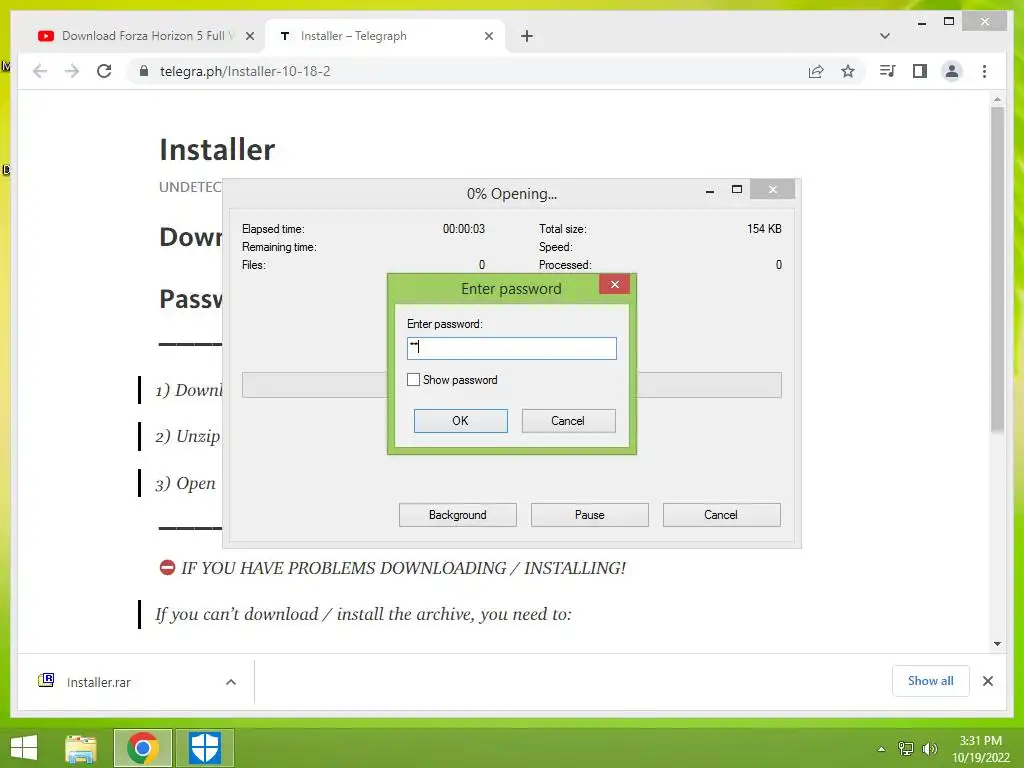Bookmark this page with the star
The height and width of the screenshot is (768, 1024).
pyautogui.click(x=848, y=71)
